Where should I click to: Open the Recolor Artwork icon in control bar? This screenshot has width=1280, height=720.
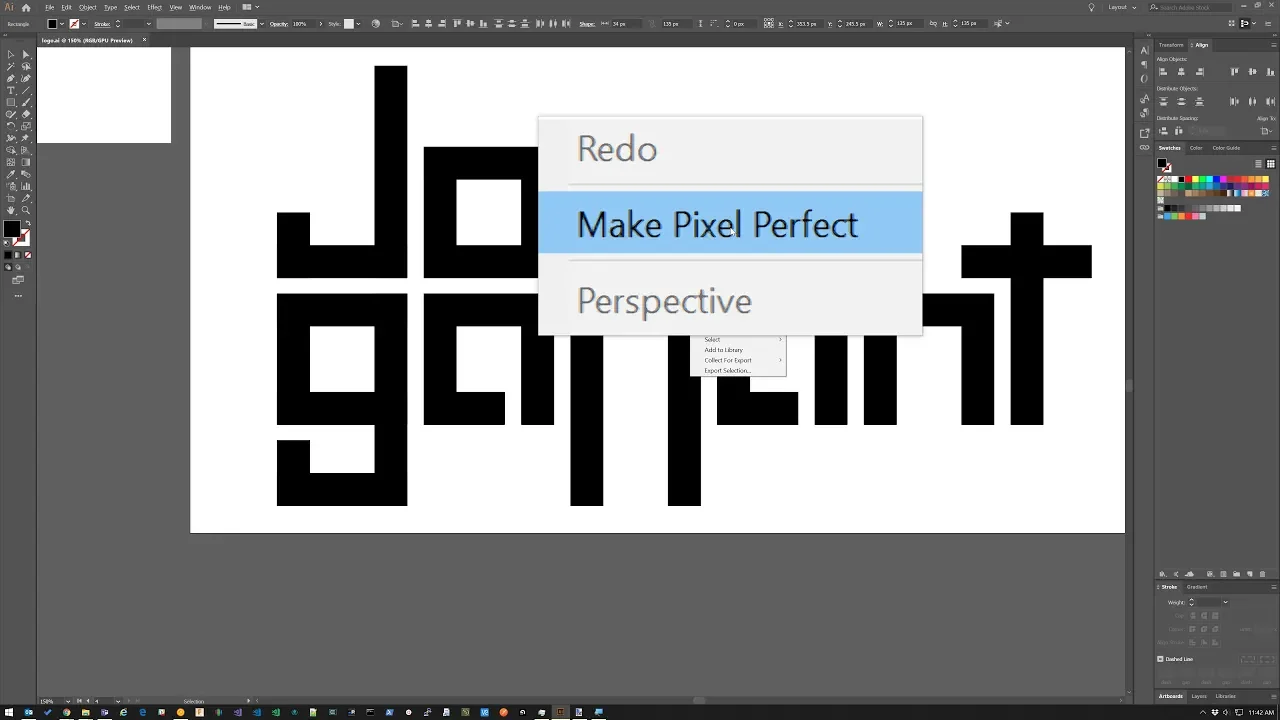376,23
